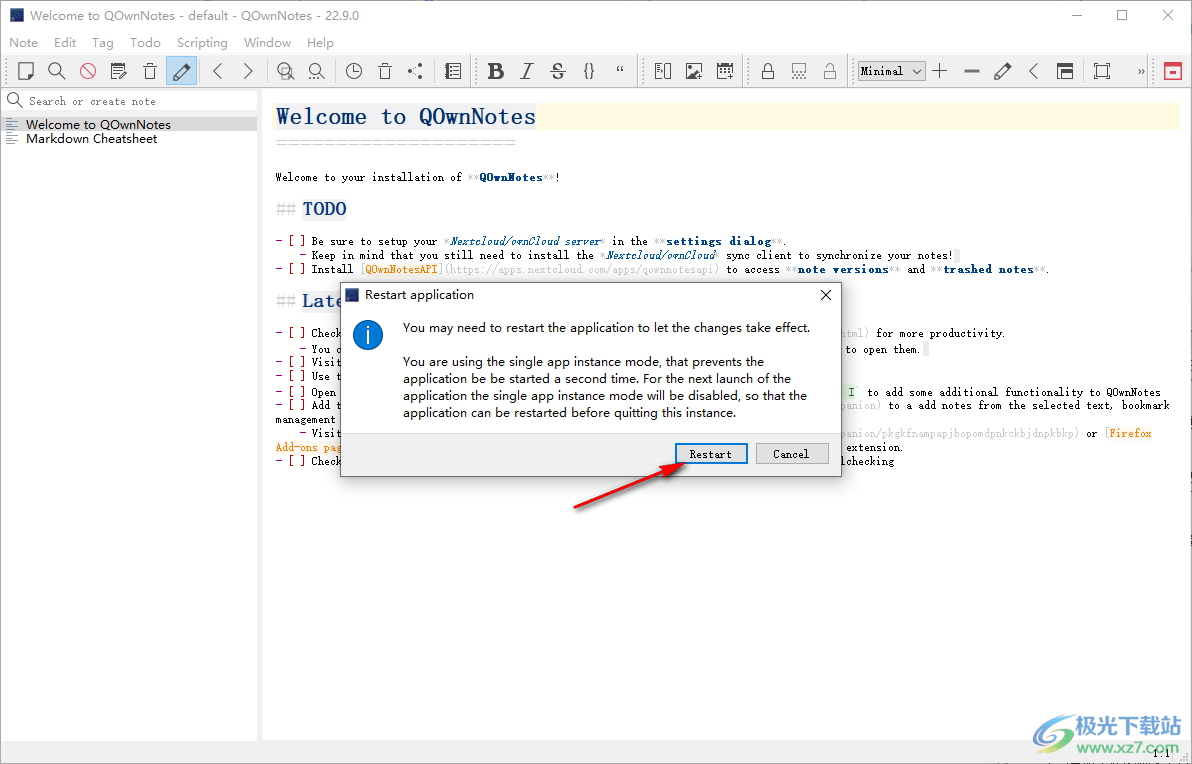Toggle distraction-free mode square icon
This screenshot has height=764, width=1192.
(x=1101, y=71)
